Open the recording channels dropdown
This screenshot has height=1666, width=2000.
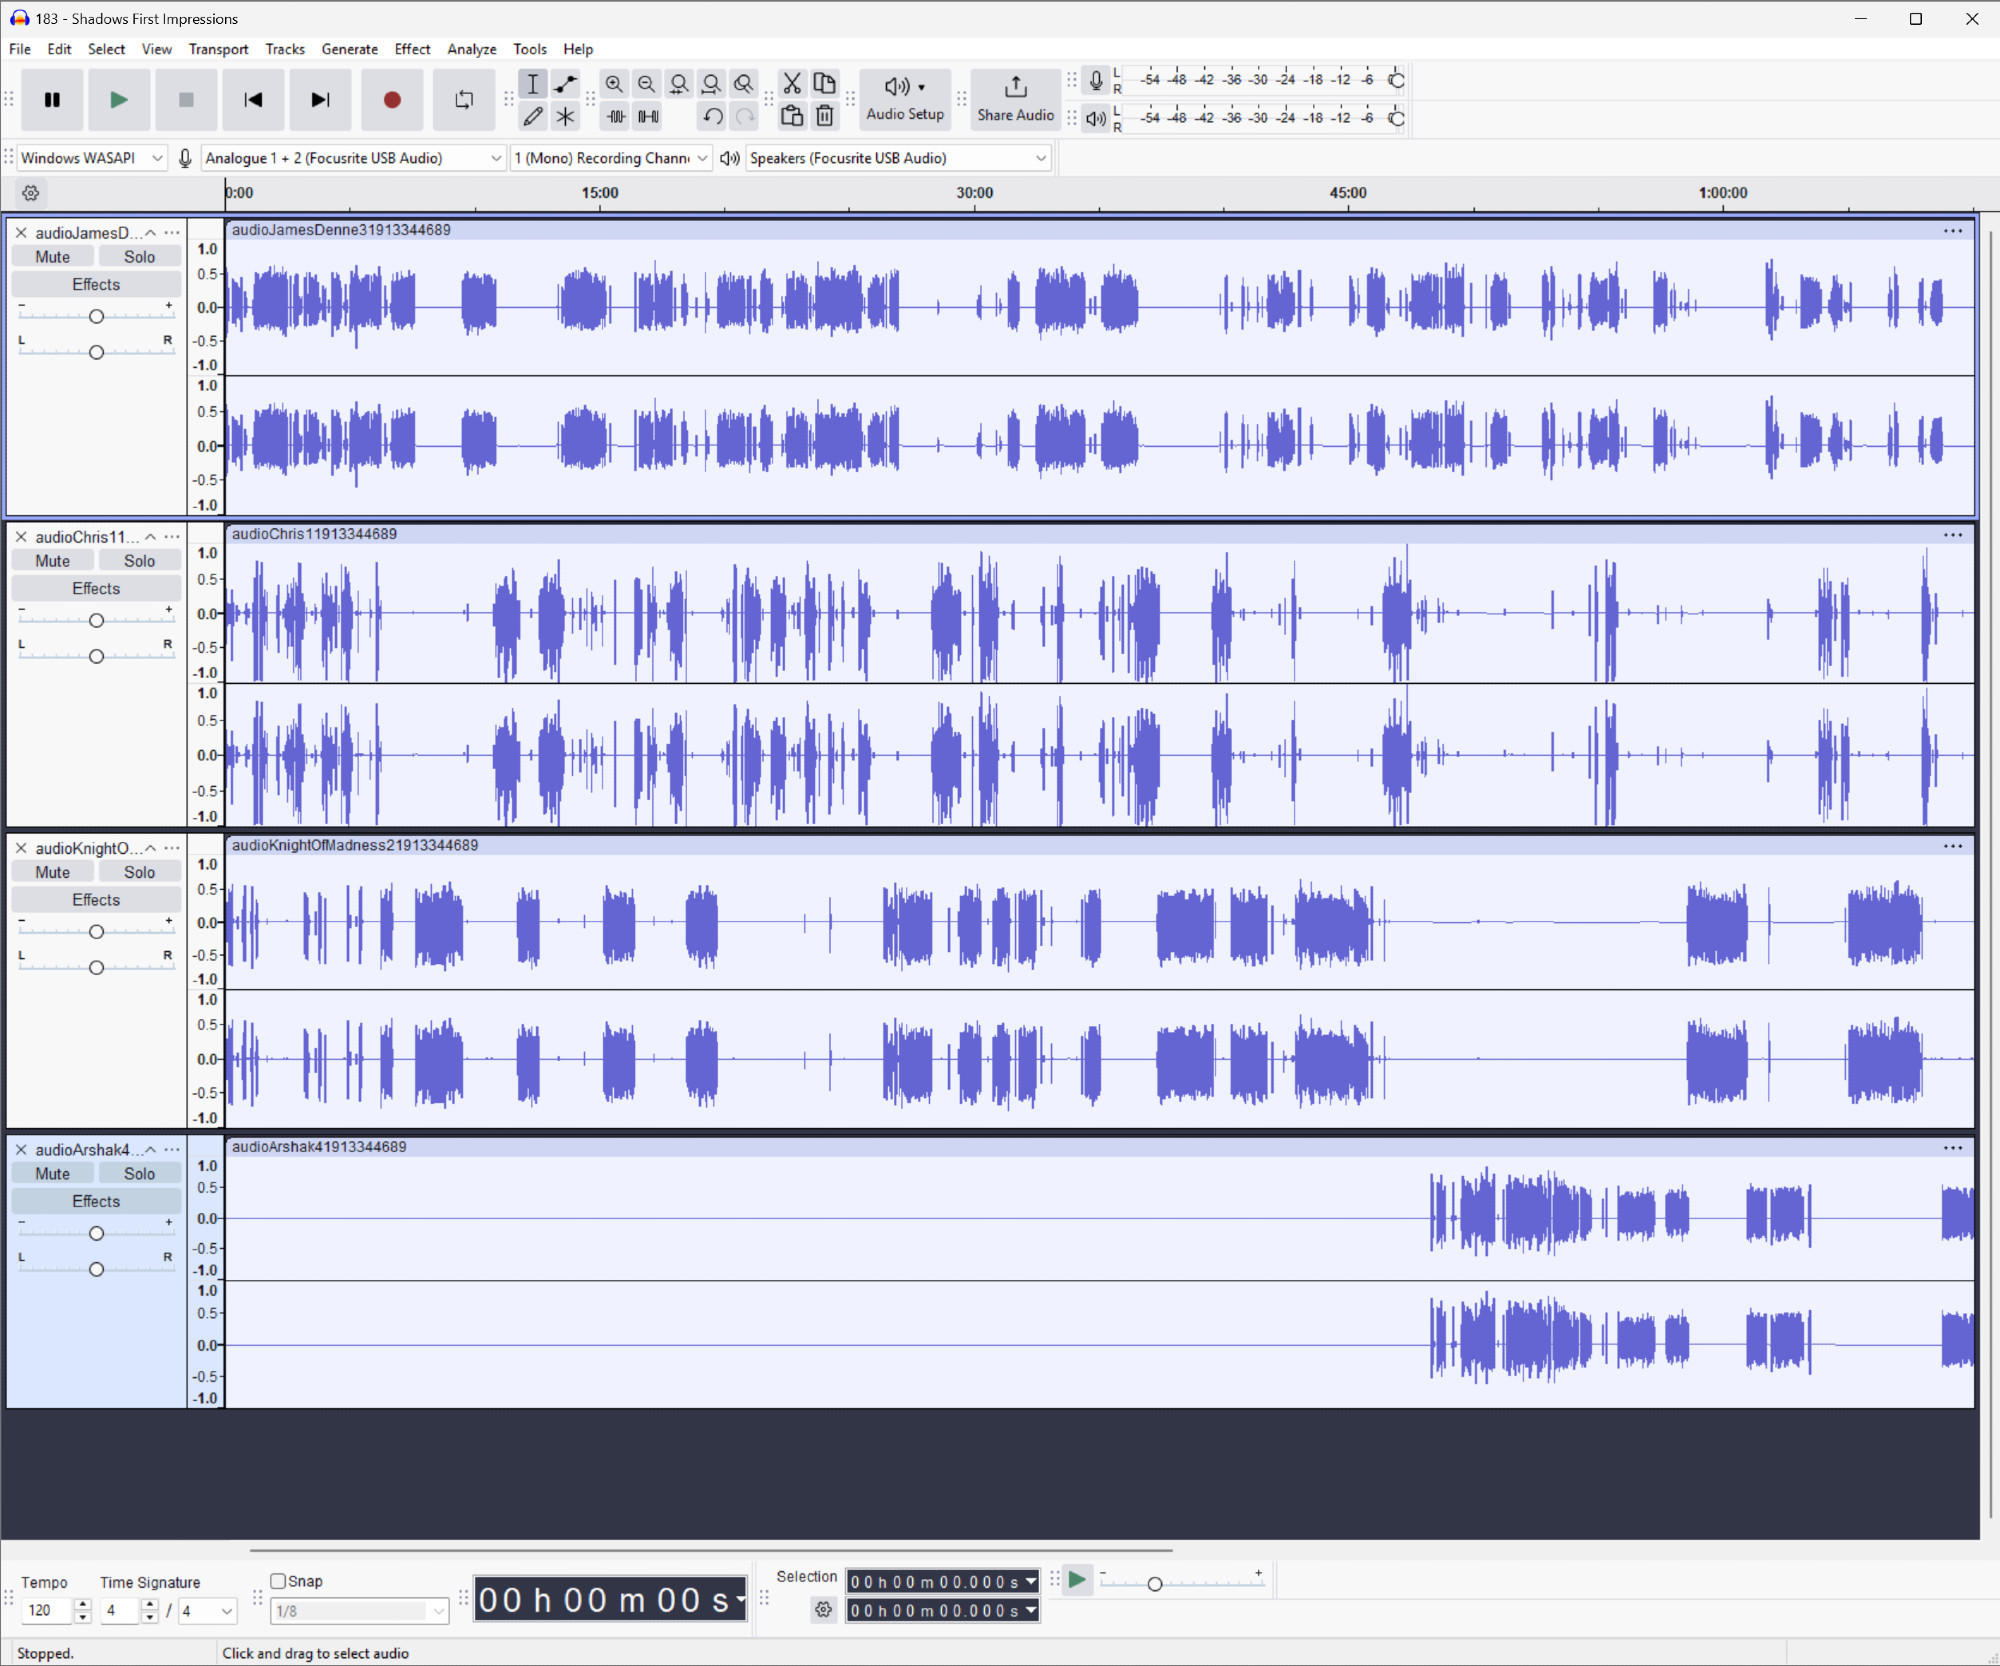(611, 158)
